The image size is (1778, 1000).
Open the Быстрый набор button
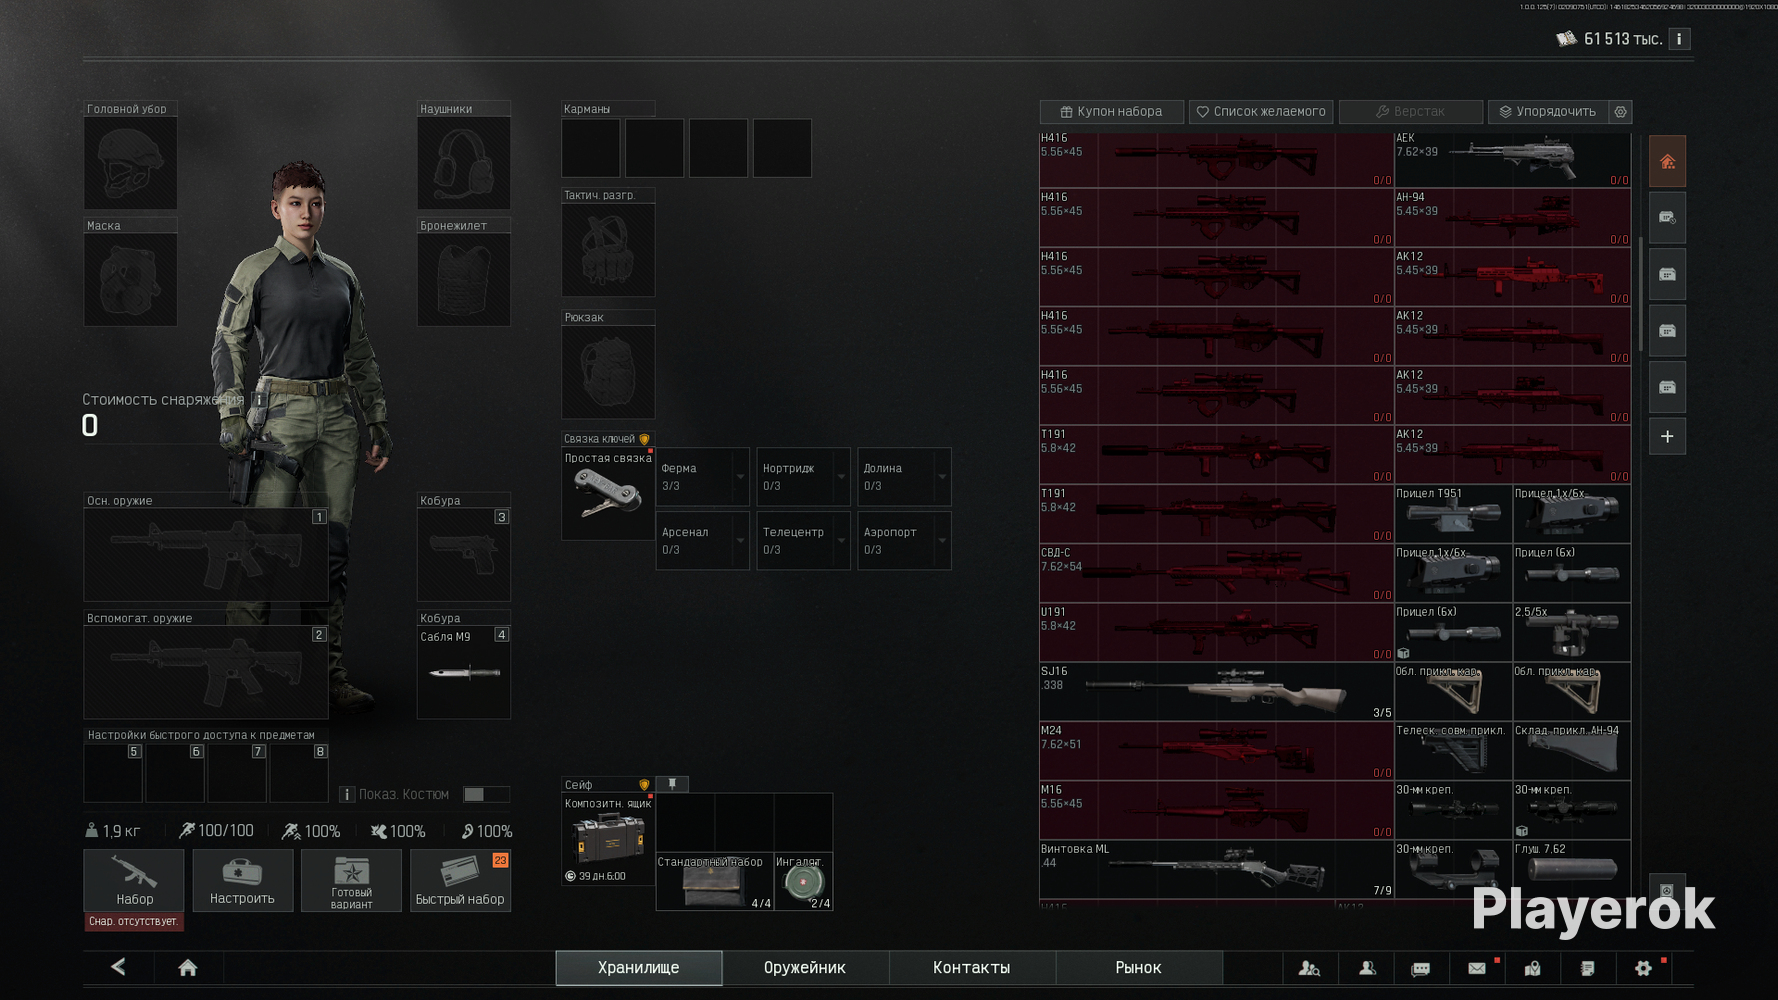pos(460,880)
